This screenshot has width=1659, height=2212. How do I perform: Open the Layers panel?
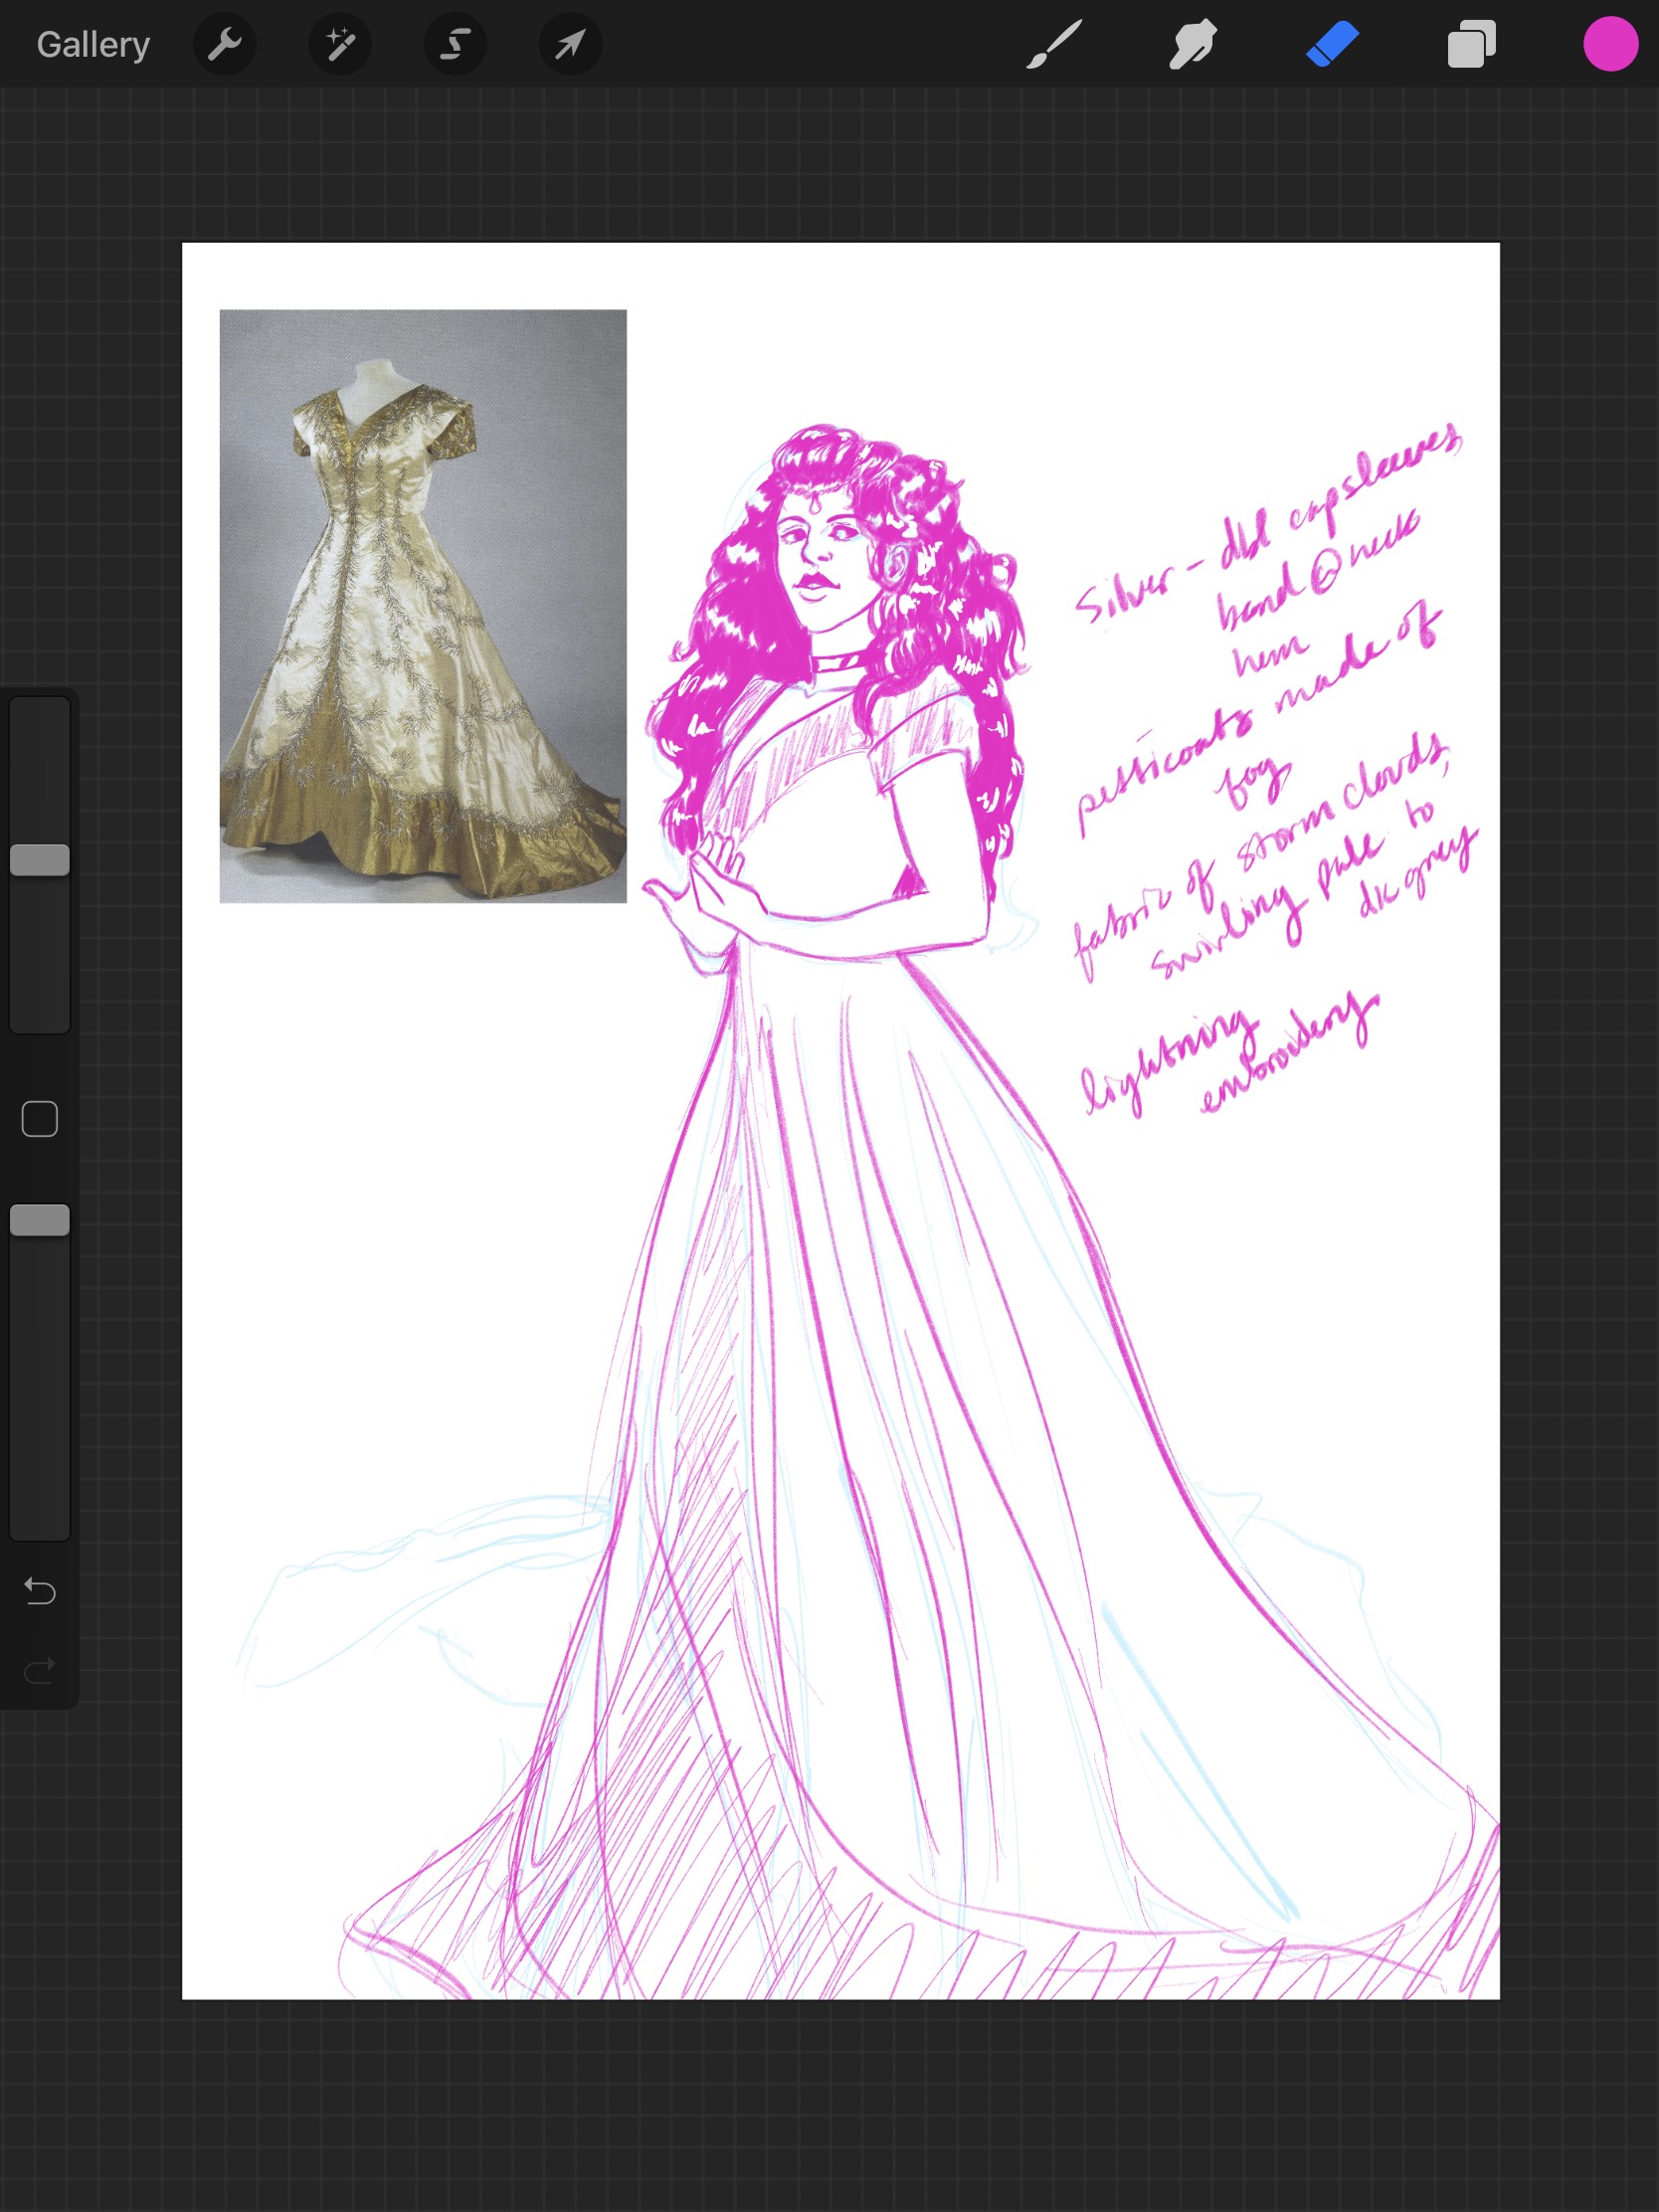click(1471, 45)
